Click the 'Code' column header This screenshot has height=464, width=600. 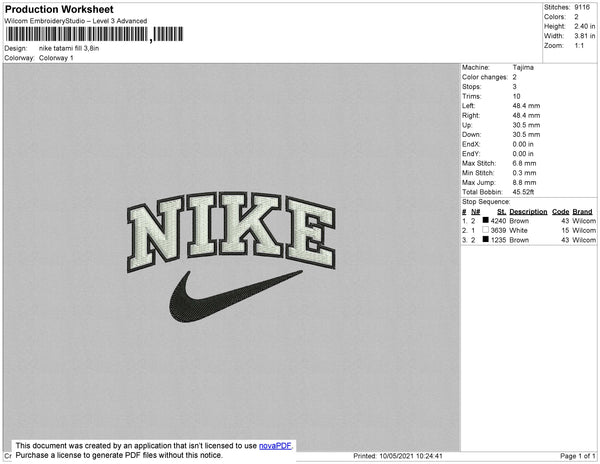coord(561,212)
